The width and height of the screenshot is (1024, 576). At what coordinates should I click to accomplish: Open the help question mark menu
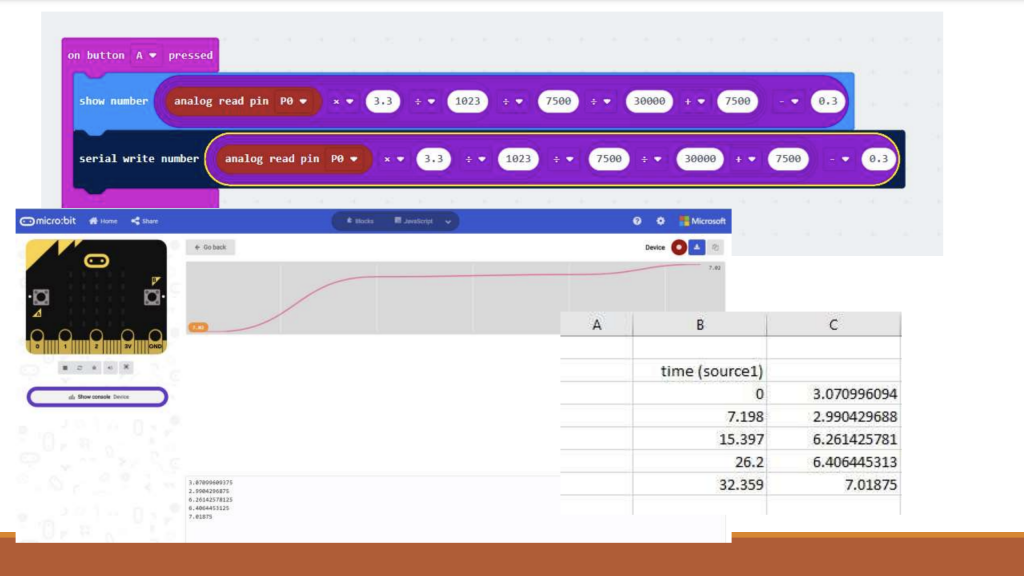[637, 221]
